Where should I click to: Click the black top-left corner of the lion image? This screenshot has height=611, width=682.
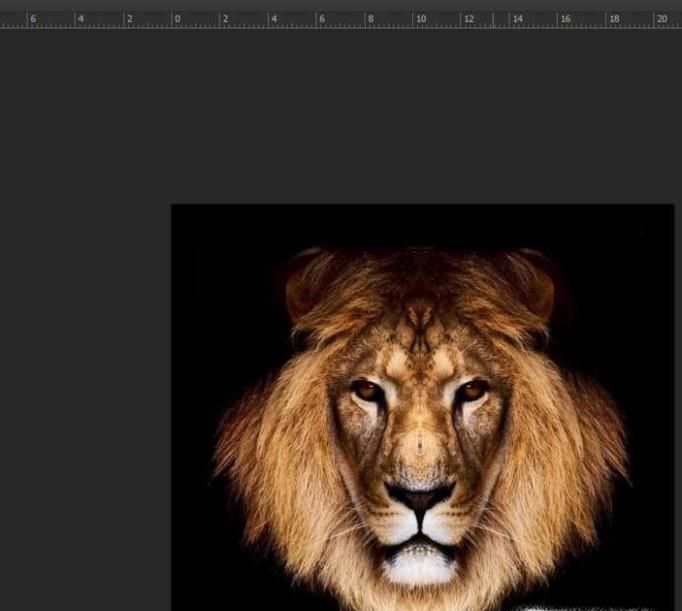(x=185, y=217)
